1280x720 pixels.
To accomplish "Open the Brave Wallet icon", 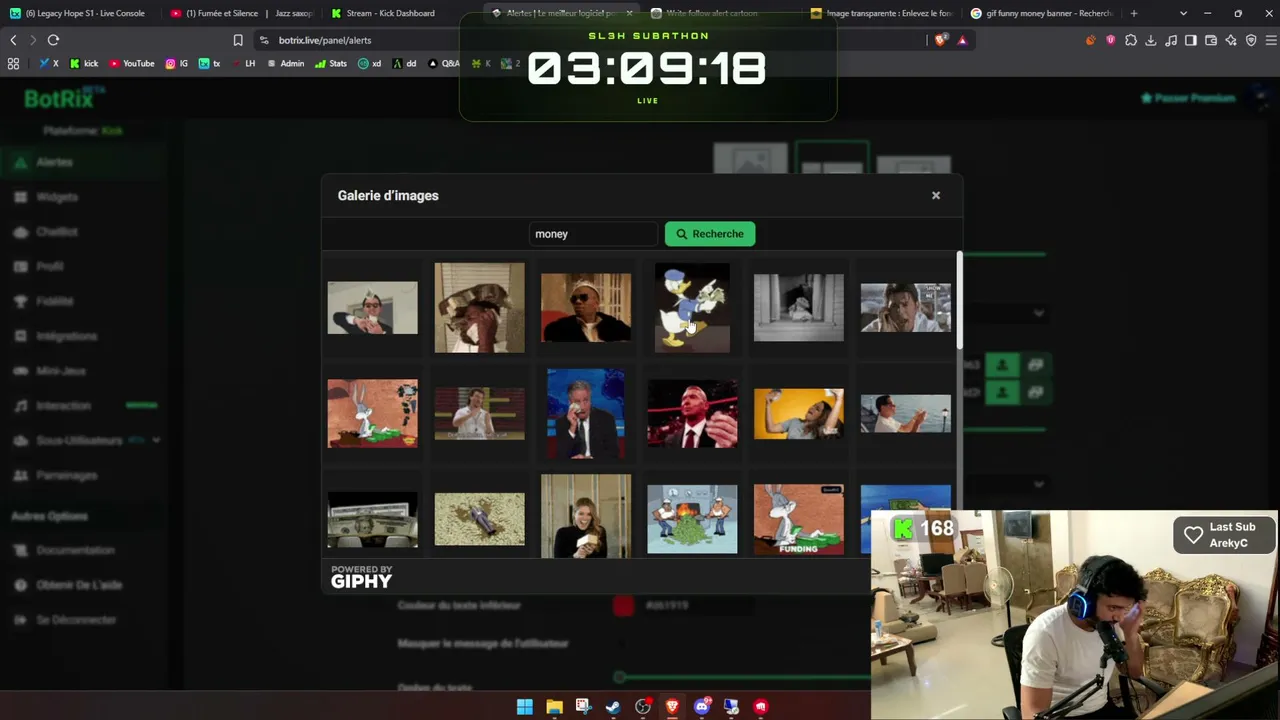I will click(1211, 40).
